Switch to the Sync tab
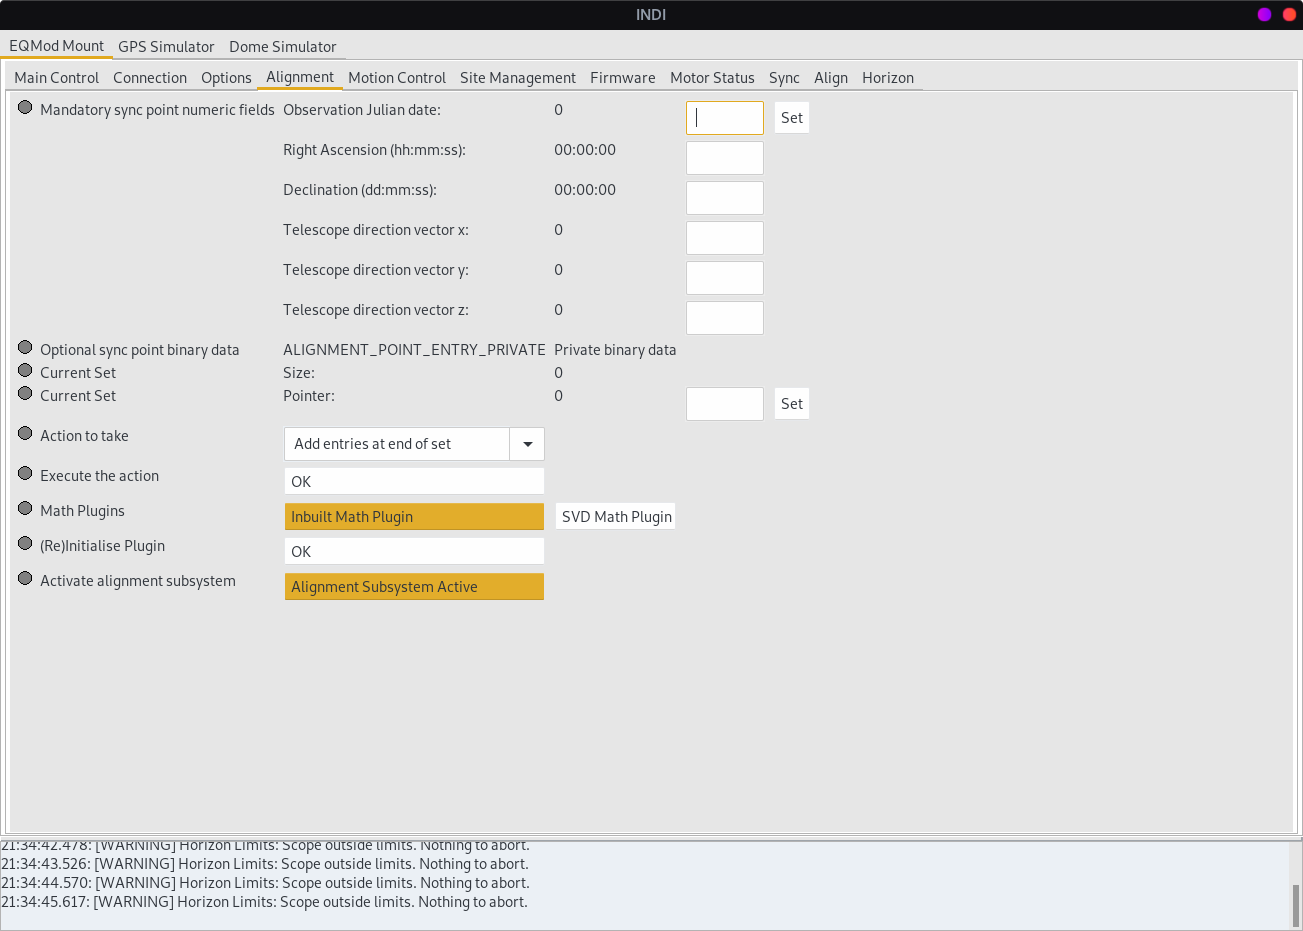This screenshot has width=1303, height=931. [x=784, y=78]
